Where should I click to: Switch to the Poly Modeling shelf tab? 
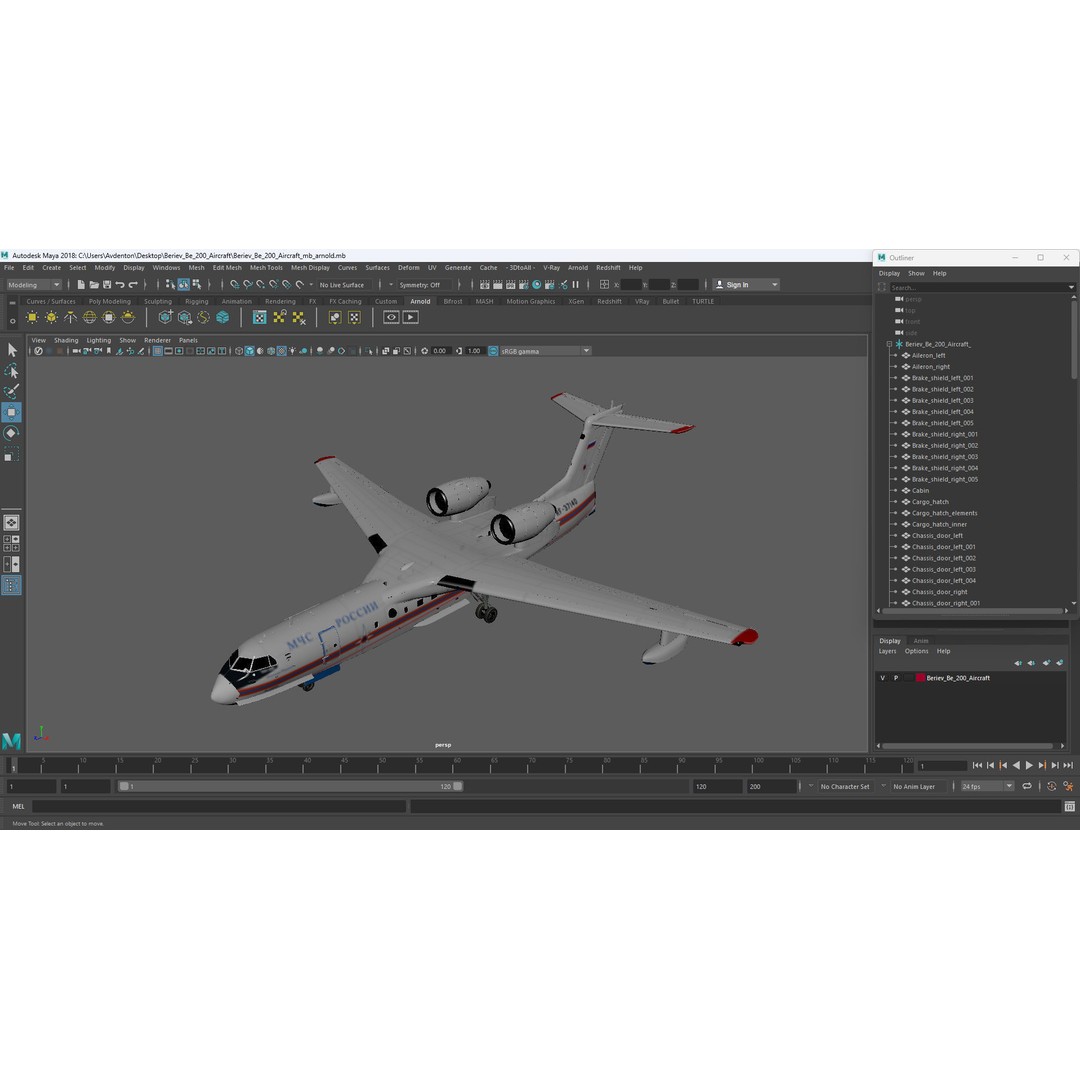click(x=110, y=301)
